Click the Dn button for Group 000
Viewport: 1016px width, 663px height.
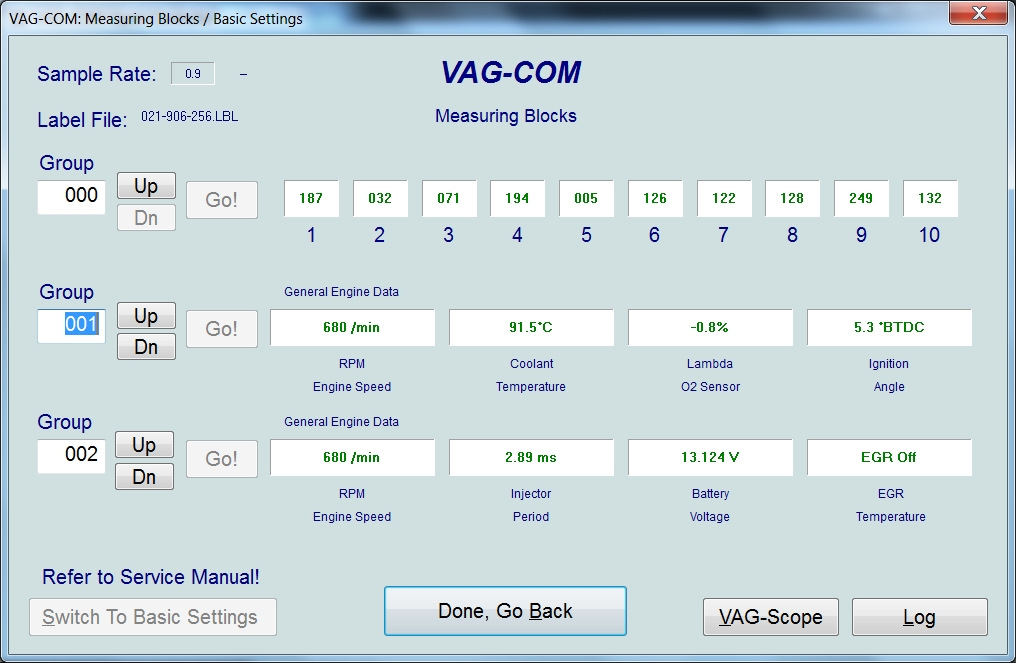click(146, 218)
